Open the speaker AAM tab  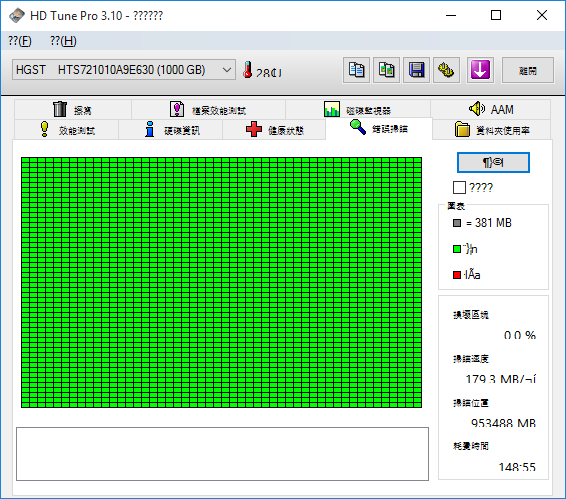[x=491, y=109]
